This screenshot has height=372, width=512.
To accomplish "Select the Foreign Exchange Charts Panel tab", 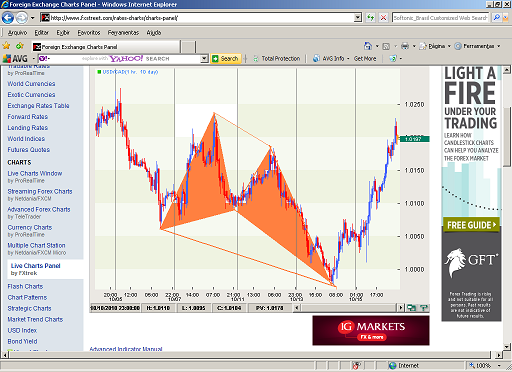I will pos(106,47).
